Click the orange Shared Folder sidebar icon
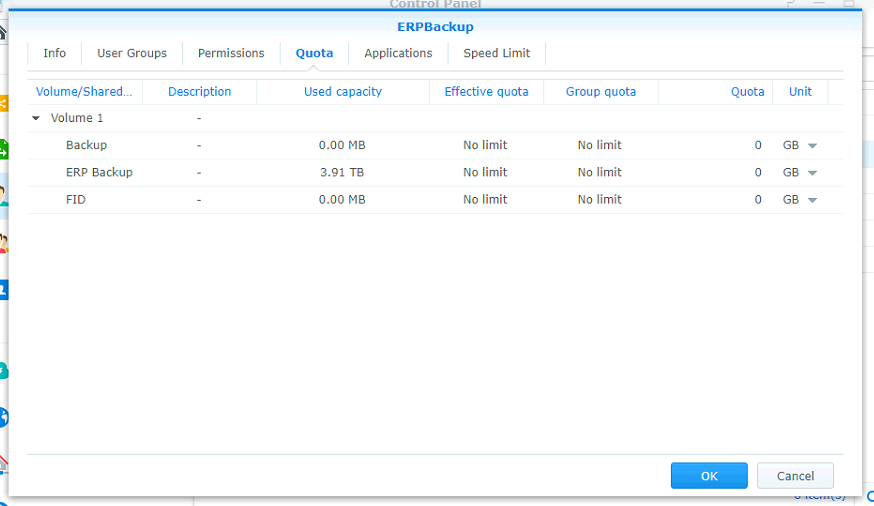This screenshot has height=506, width=874. 4,103
